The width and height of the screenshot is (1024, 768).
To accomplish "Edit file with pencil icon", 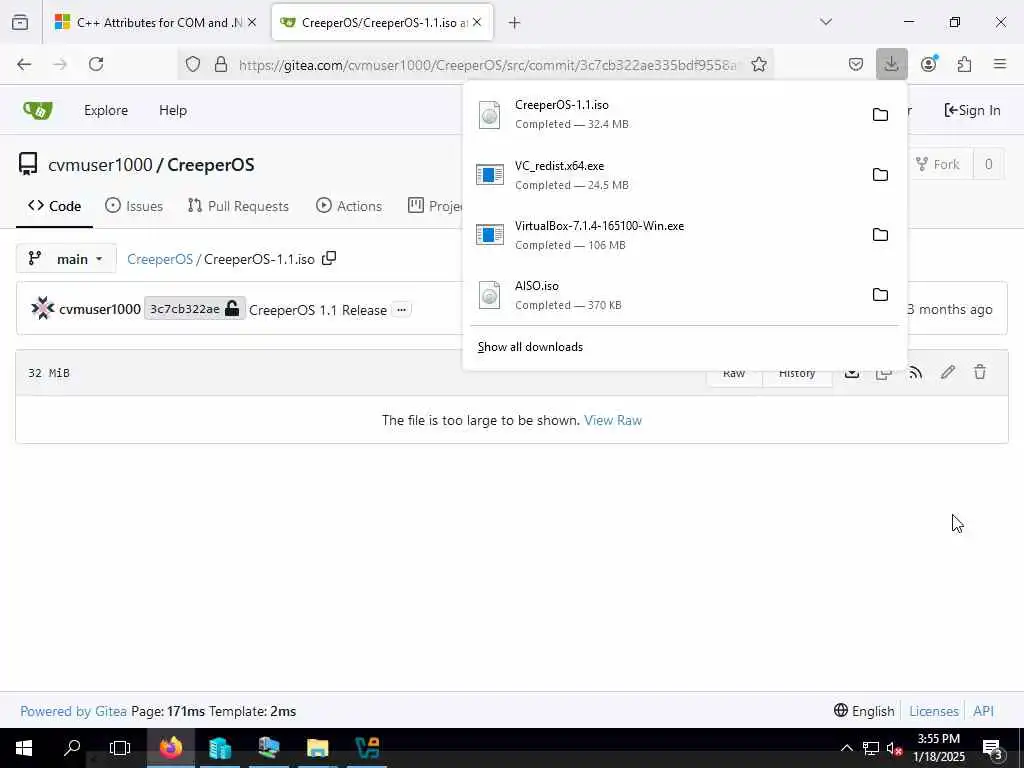I will (948, 372).
